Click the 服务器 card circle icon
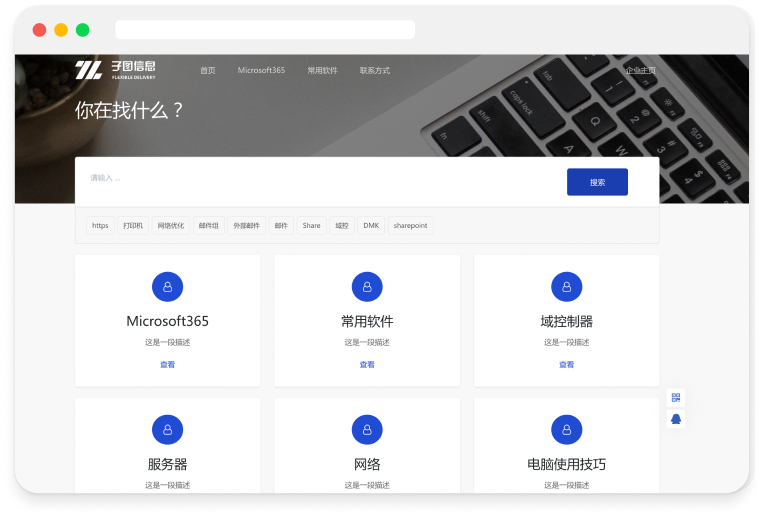Image resolution: width=764 pixels, height=517 pixels. [x=167, y=430]
